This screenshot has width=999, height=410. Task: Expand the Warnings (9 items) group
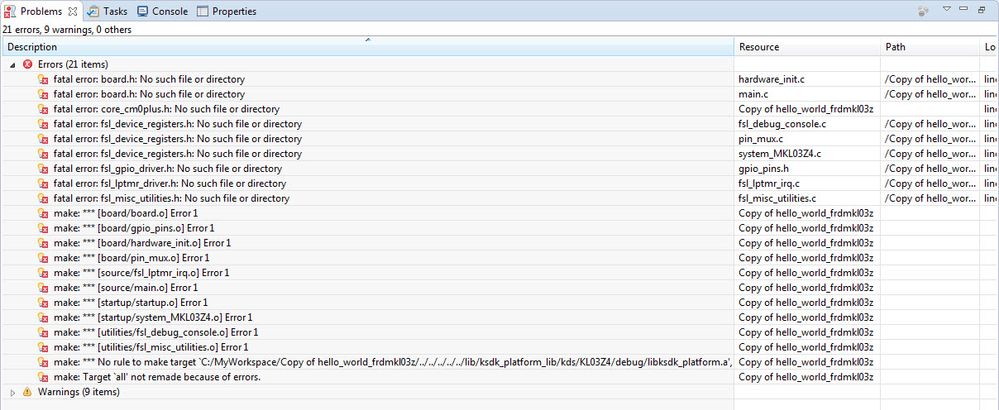[13, 392]
